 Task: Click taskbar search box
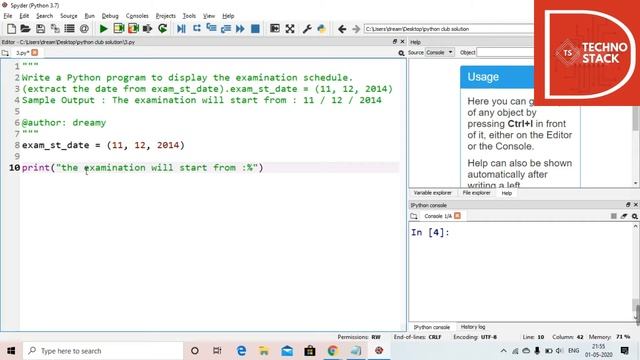[103, 351]
